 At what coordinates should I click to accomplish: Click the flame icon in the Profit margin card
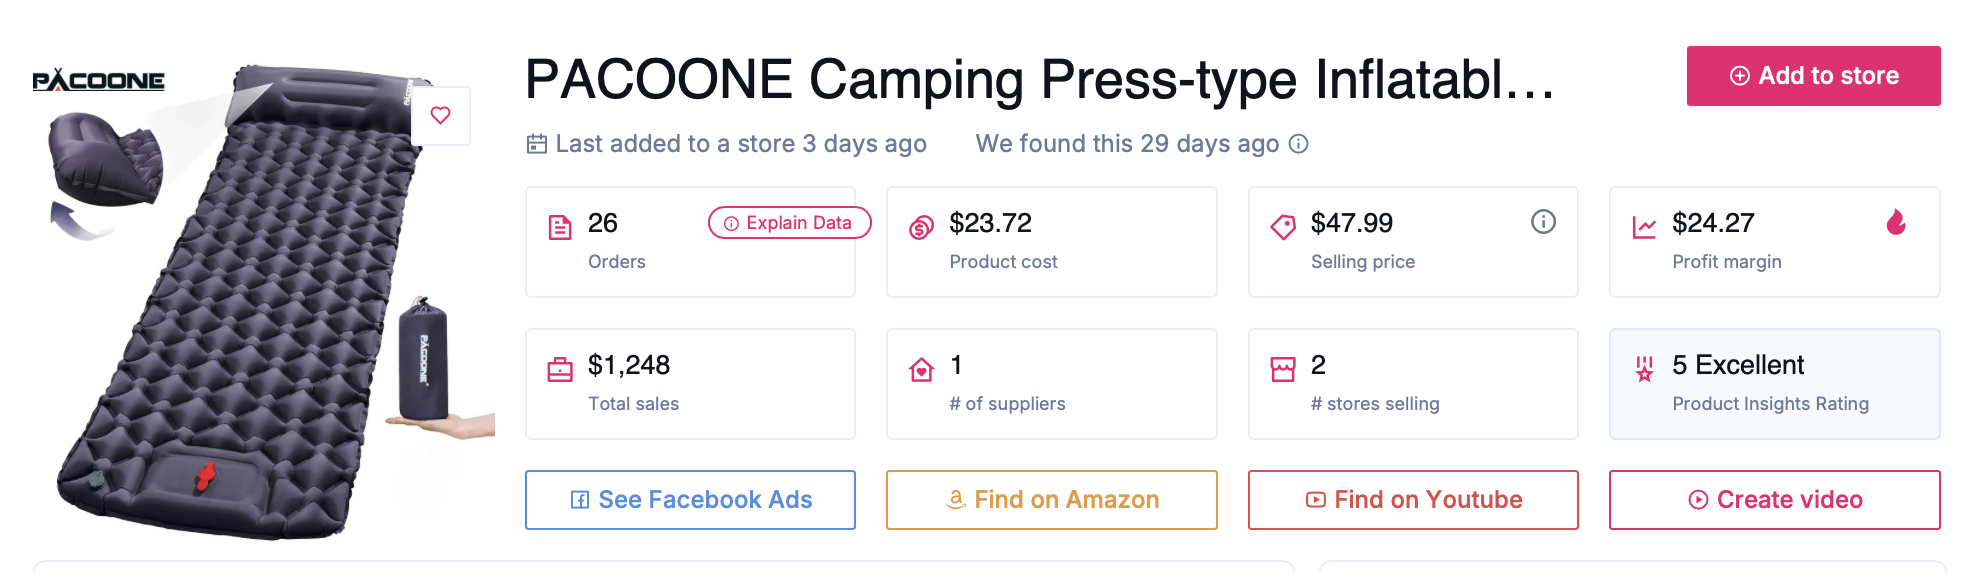tap(1895, 222)
